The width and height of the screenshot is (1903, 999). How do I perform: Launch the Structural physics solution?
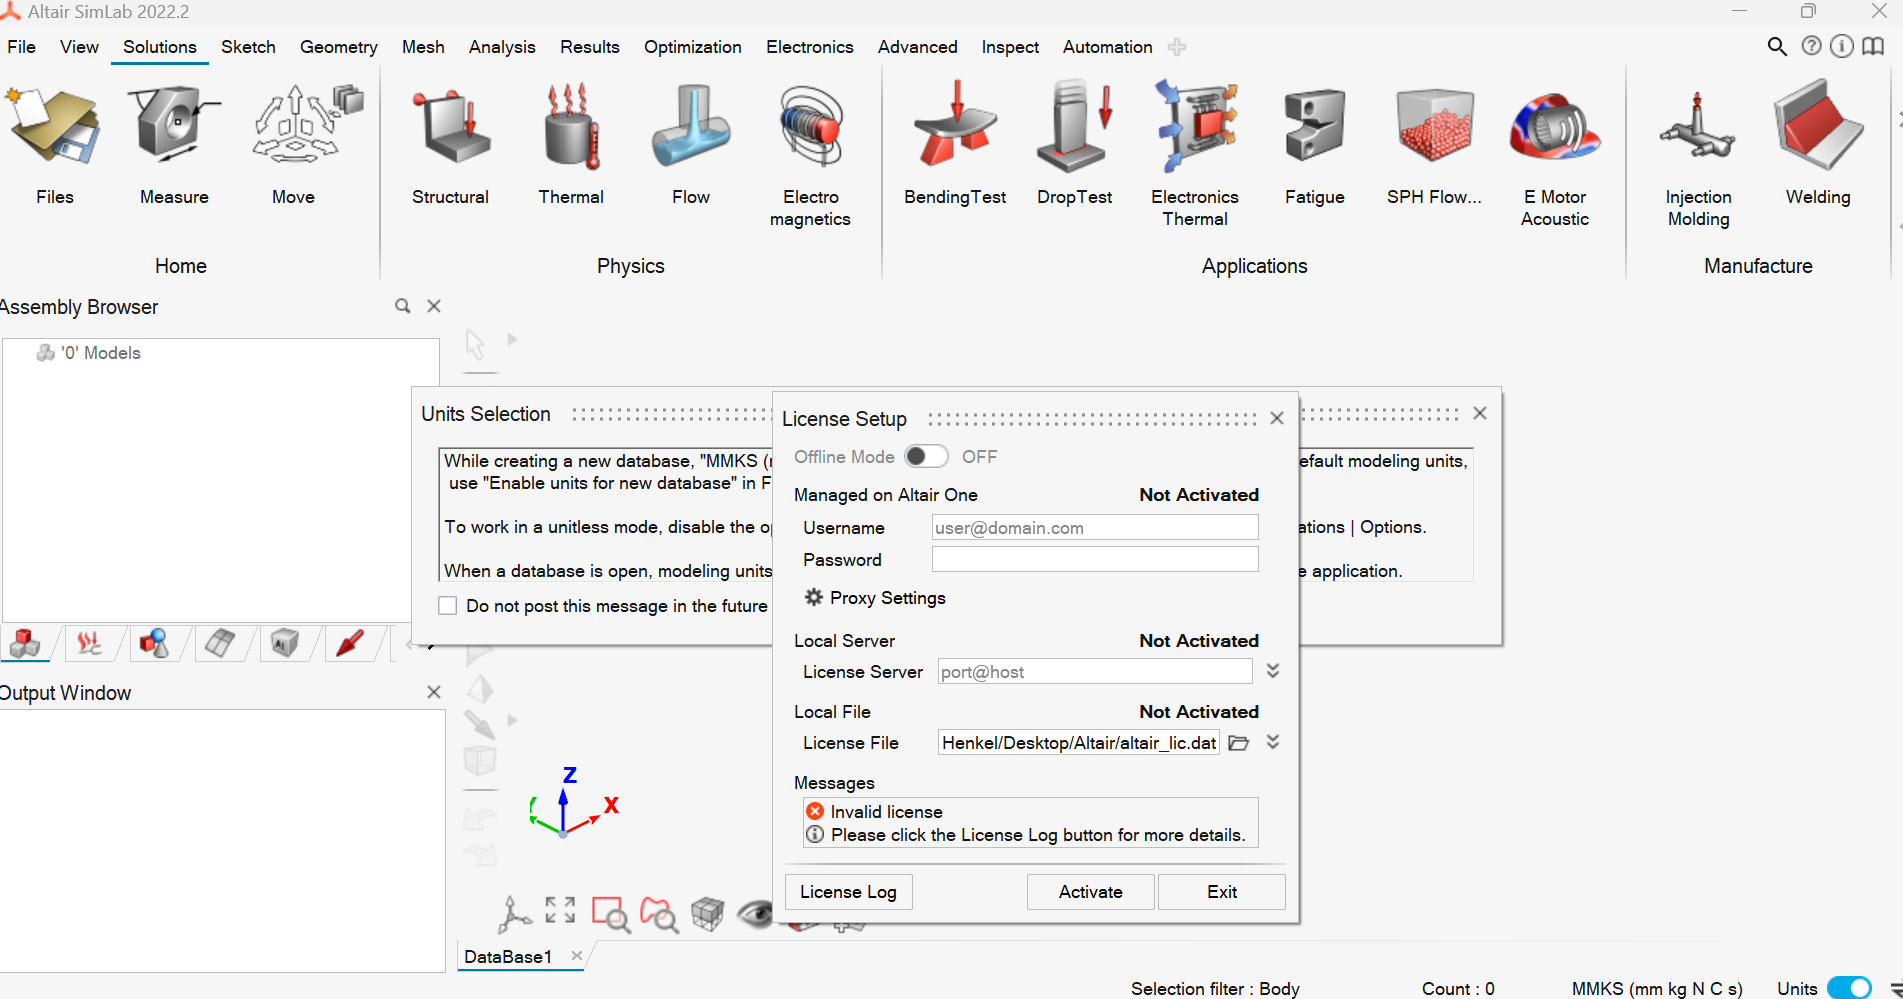pyautogui.click(x=450, y=145)
